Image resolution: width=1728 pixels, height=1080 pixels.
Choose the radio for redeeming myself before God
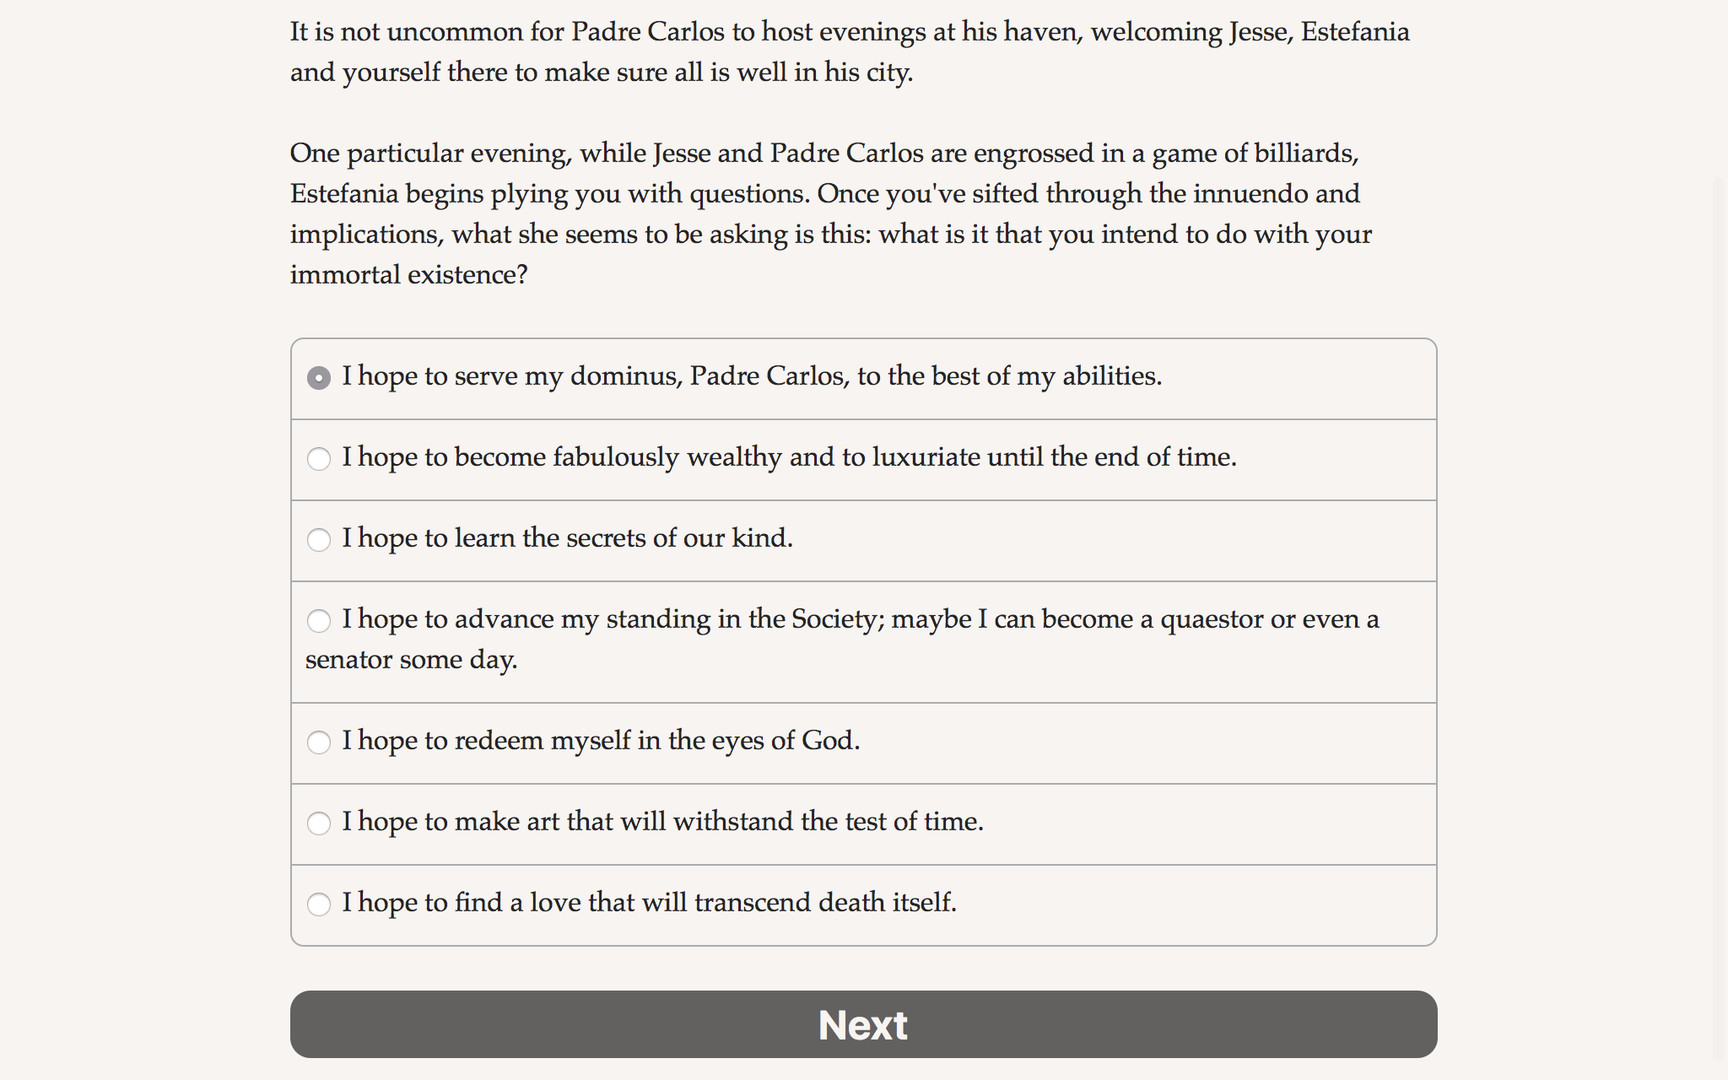(319, 742)
